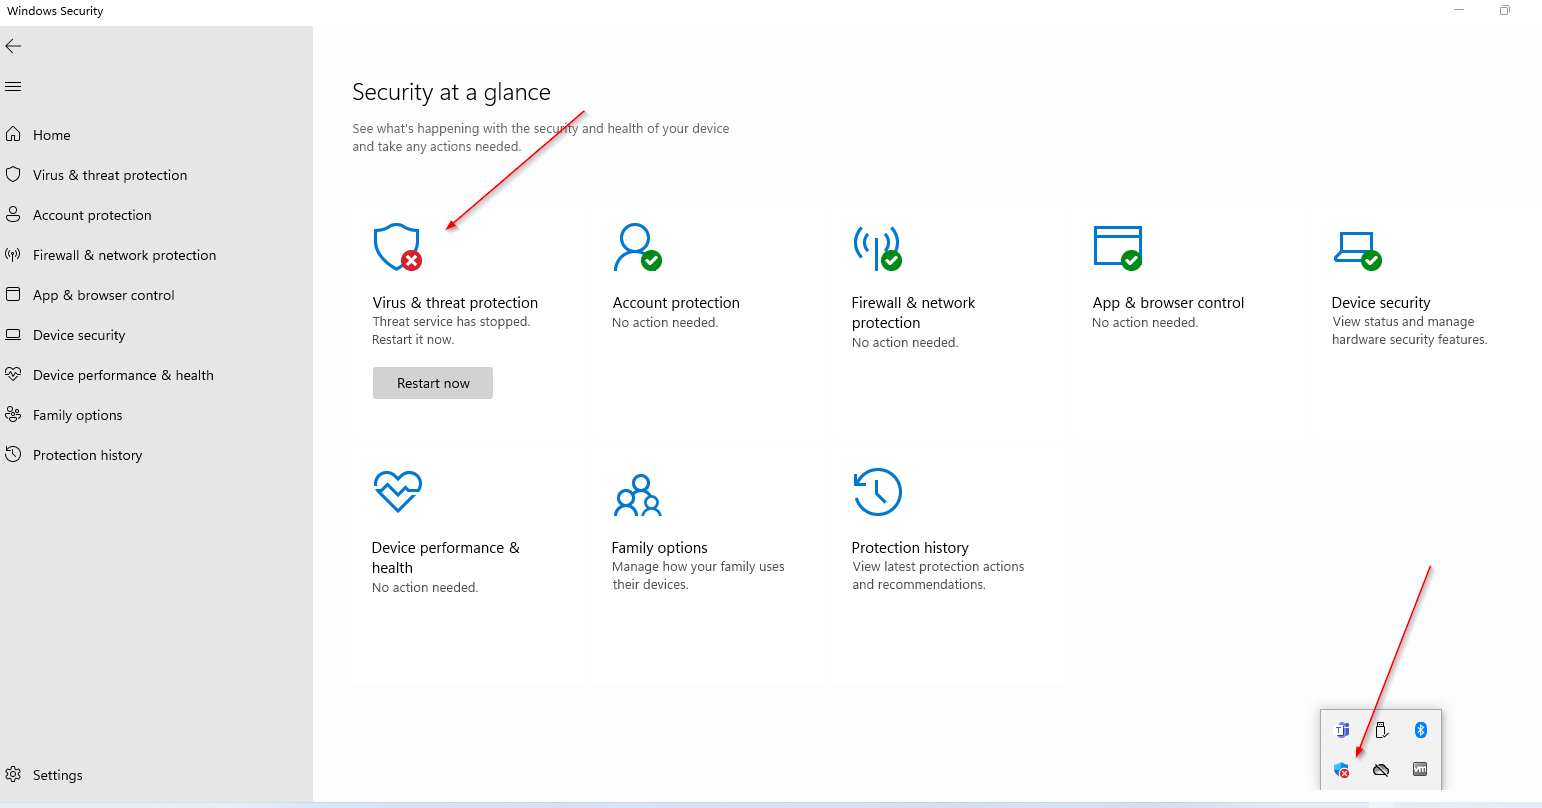Click the Bluetooth icon in the tray popup
Viewport: 1542px width, 808px height.
coord(1420,730)
